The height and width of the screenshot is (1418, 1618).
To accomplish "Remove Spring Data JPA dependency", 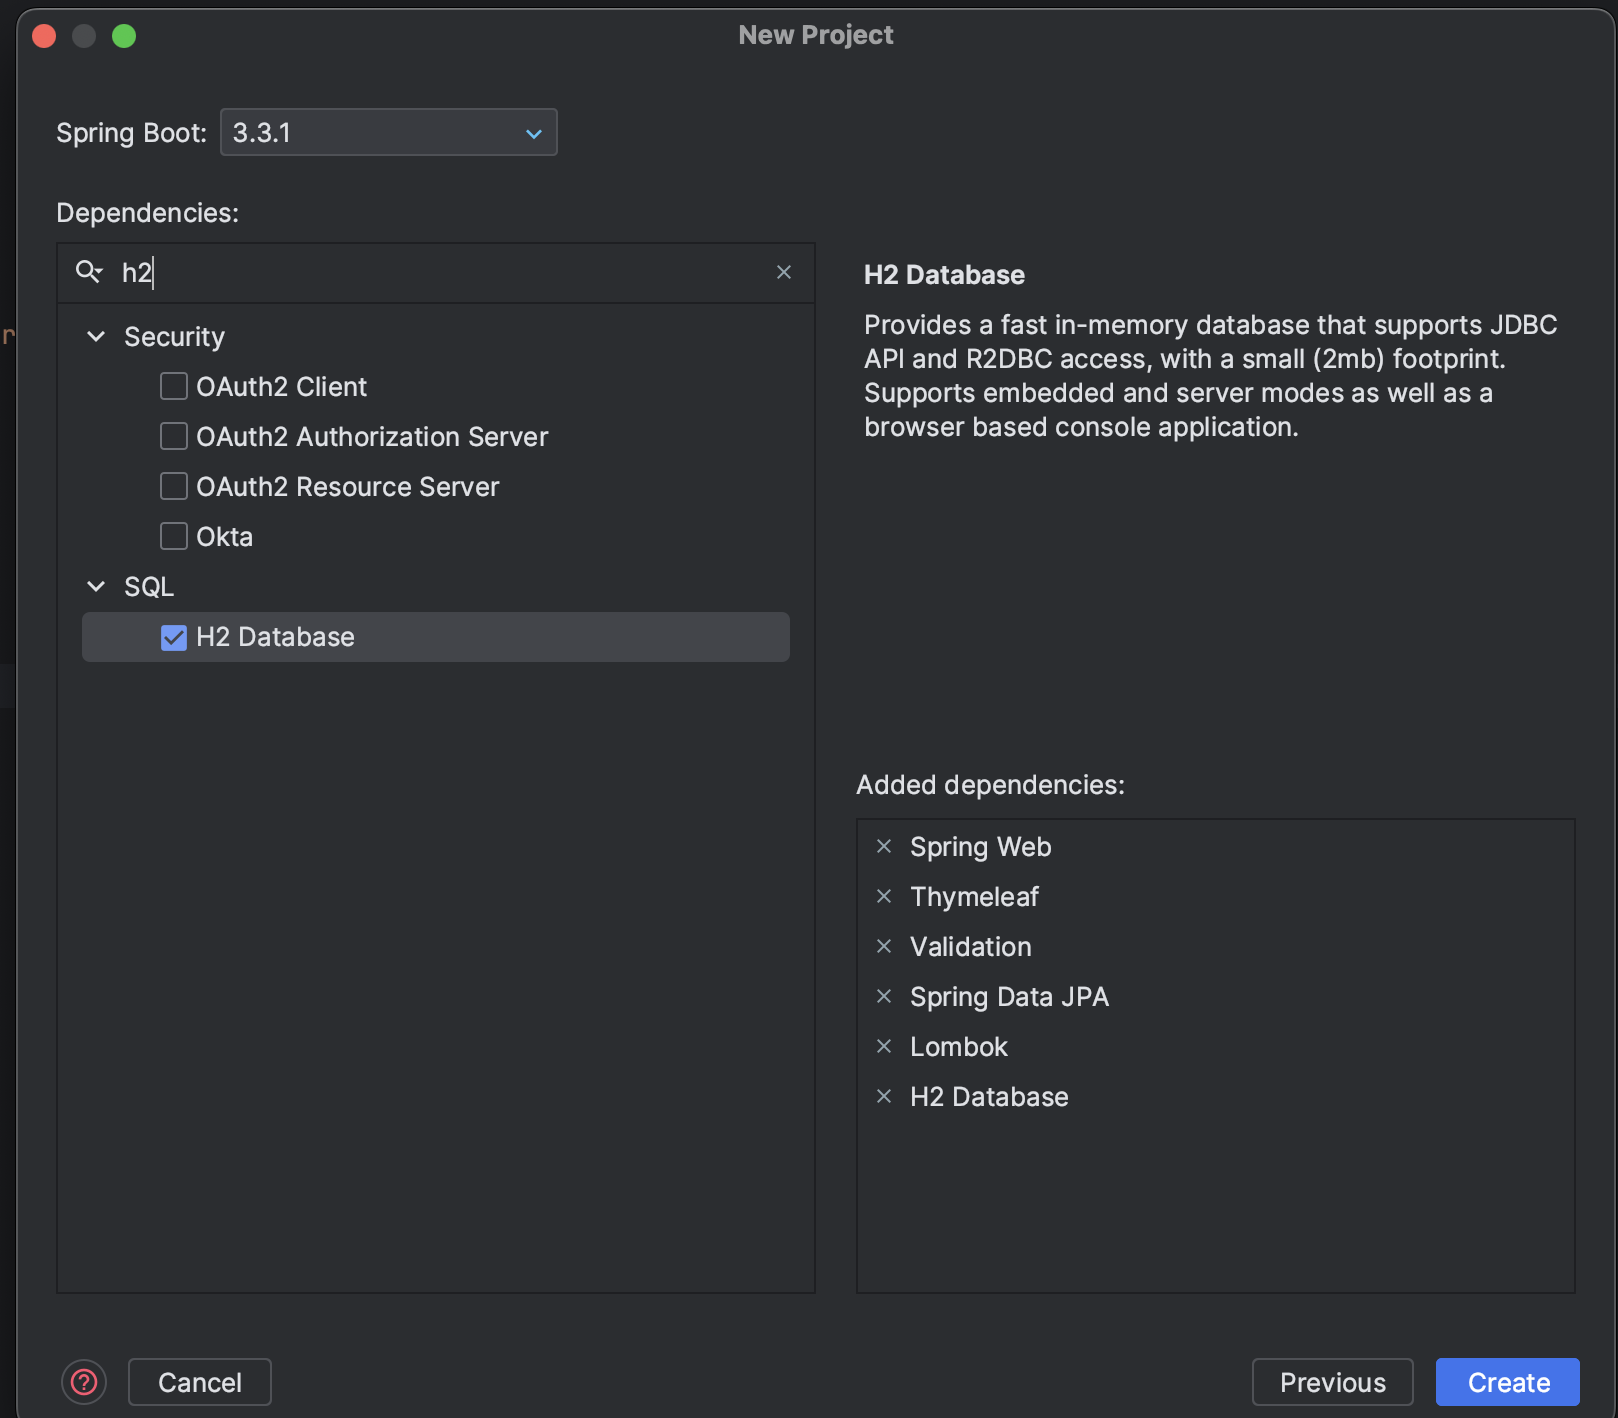I will [x=884, y=997].
